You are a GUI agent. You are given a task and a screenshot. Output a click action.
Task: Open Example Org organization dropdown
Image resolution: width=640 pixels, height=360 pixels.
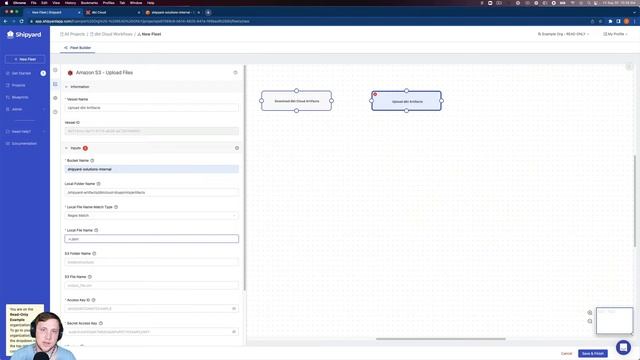click(x=563, y=34)
